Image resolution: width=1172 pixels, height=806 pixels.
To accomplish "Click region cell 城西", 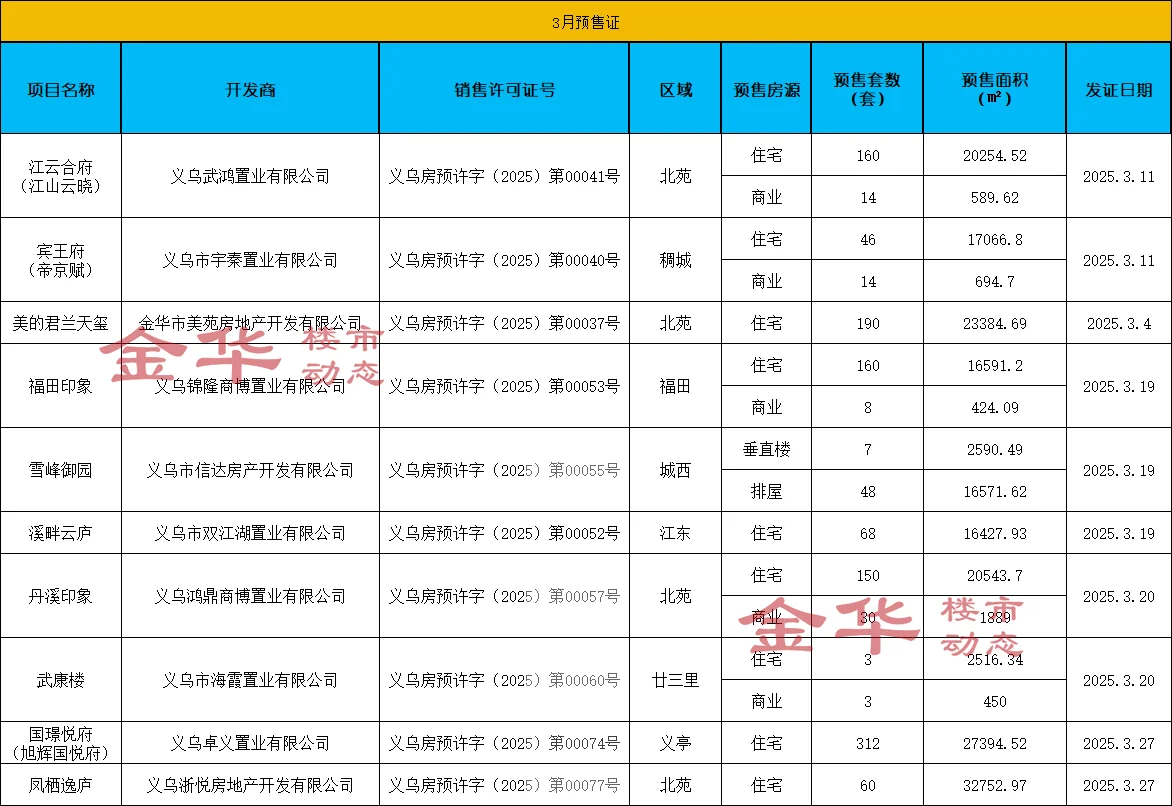I will pos(676,470).
